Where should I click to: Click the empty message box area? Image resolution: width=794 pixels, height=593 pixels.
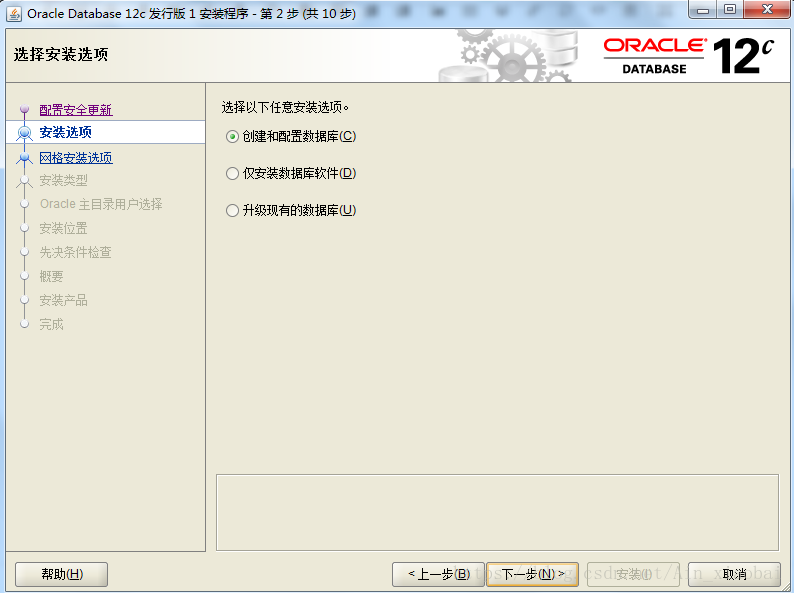coord(497,512)
